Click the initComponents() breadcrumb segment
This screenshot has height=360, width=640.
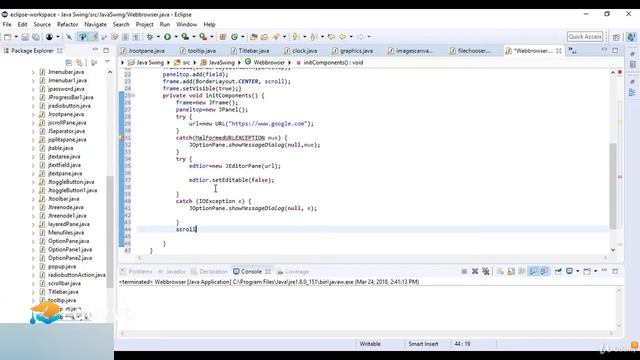329,63
